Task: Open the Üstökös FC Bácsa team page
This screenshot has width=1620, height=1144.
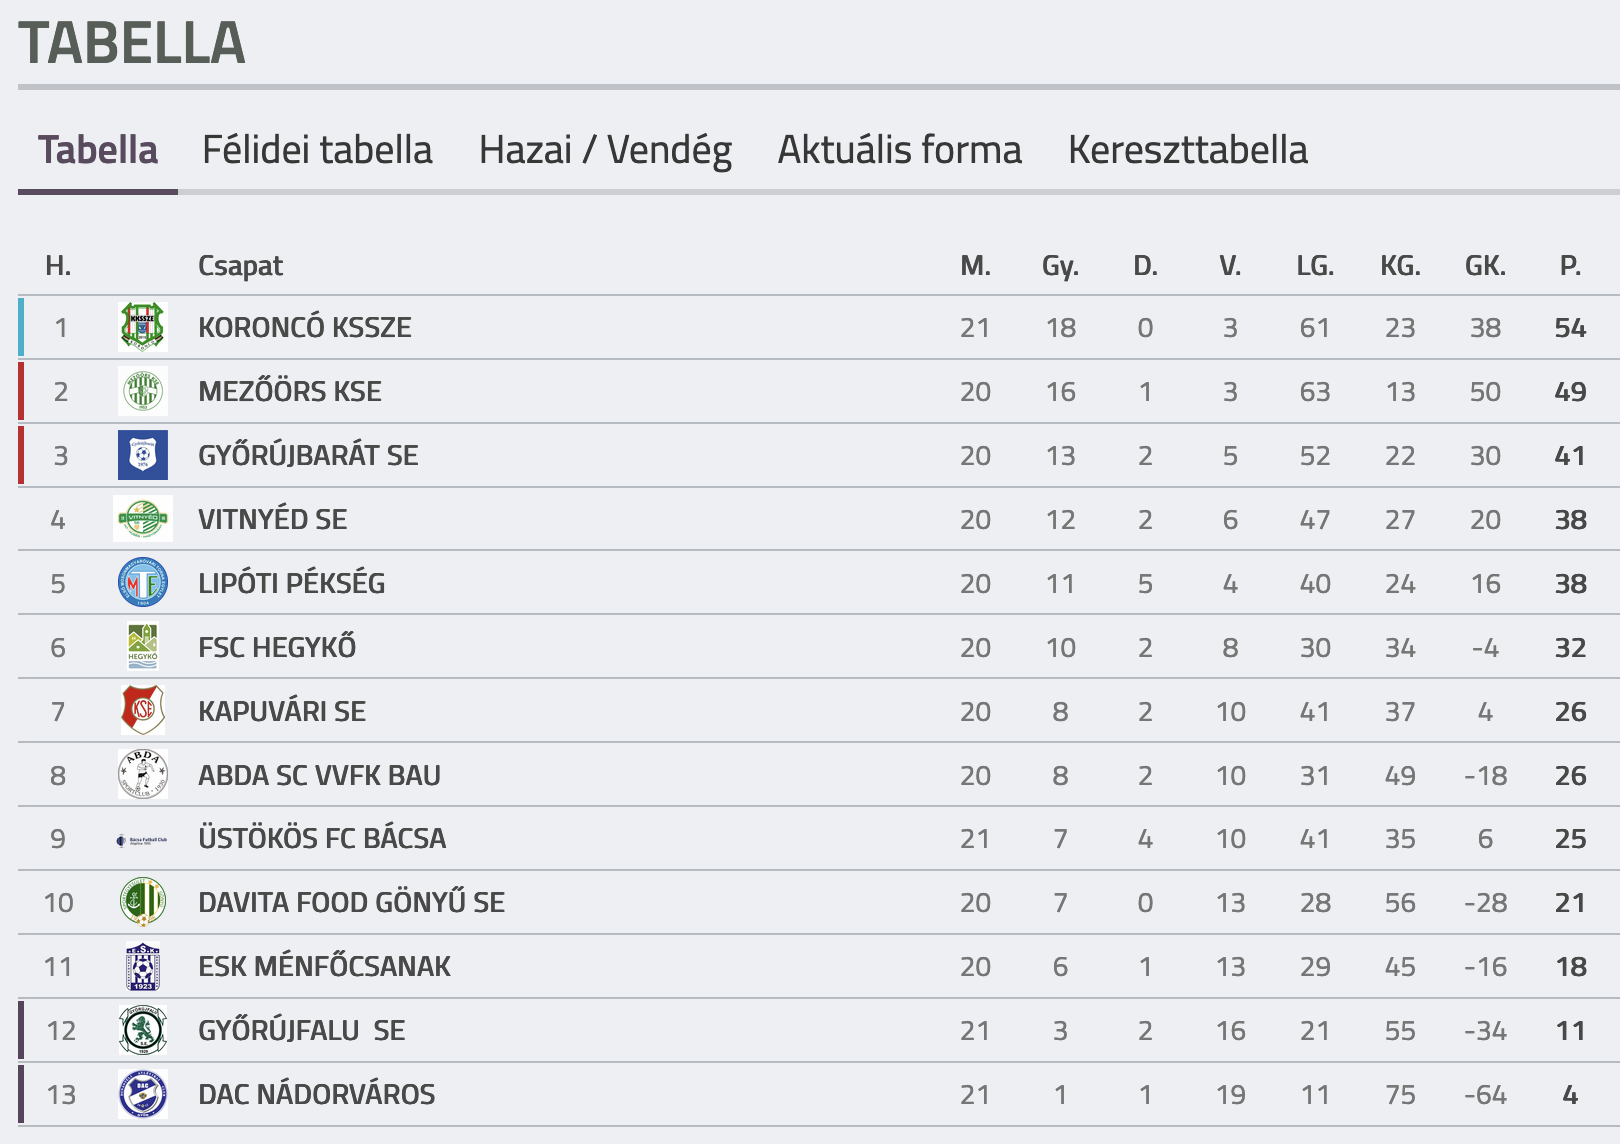Action: point(321,839)
